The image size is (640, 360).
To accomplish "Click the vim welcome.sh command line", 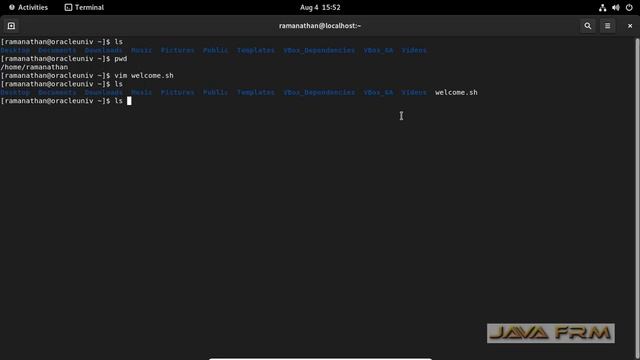I will [87, 76].
